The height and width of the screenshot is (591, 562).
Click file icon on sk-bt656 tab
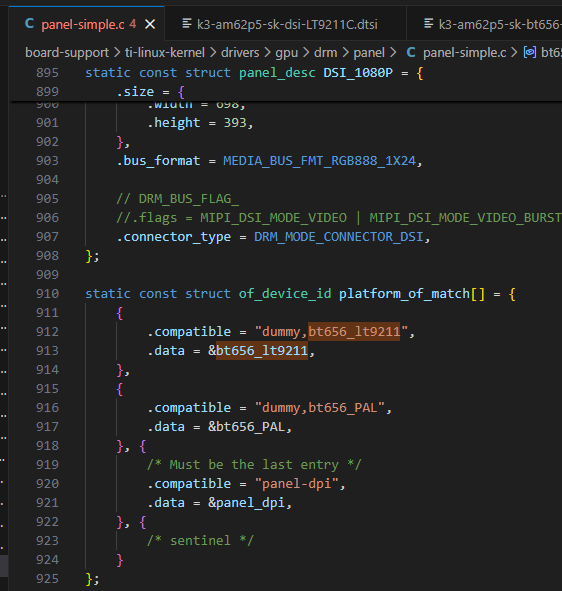pos(428,24)
